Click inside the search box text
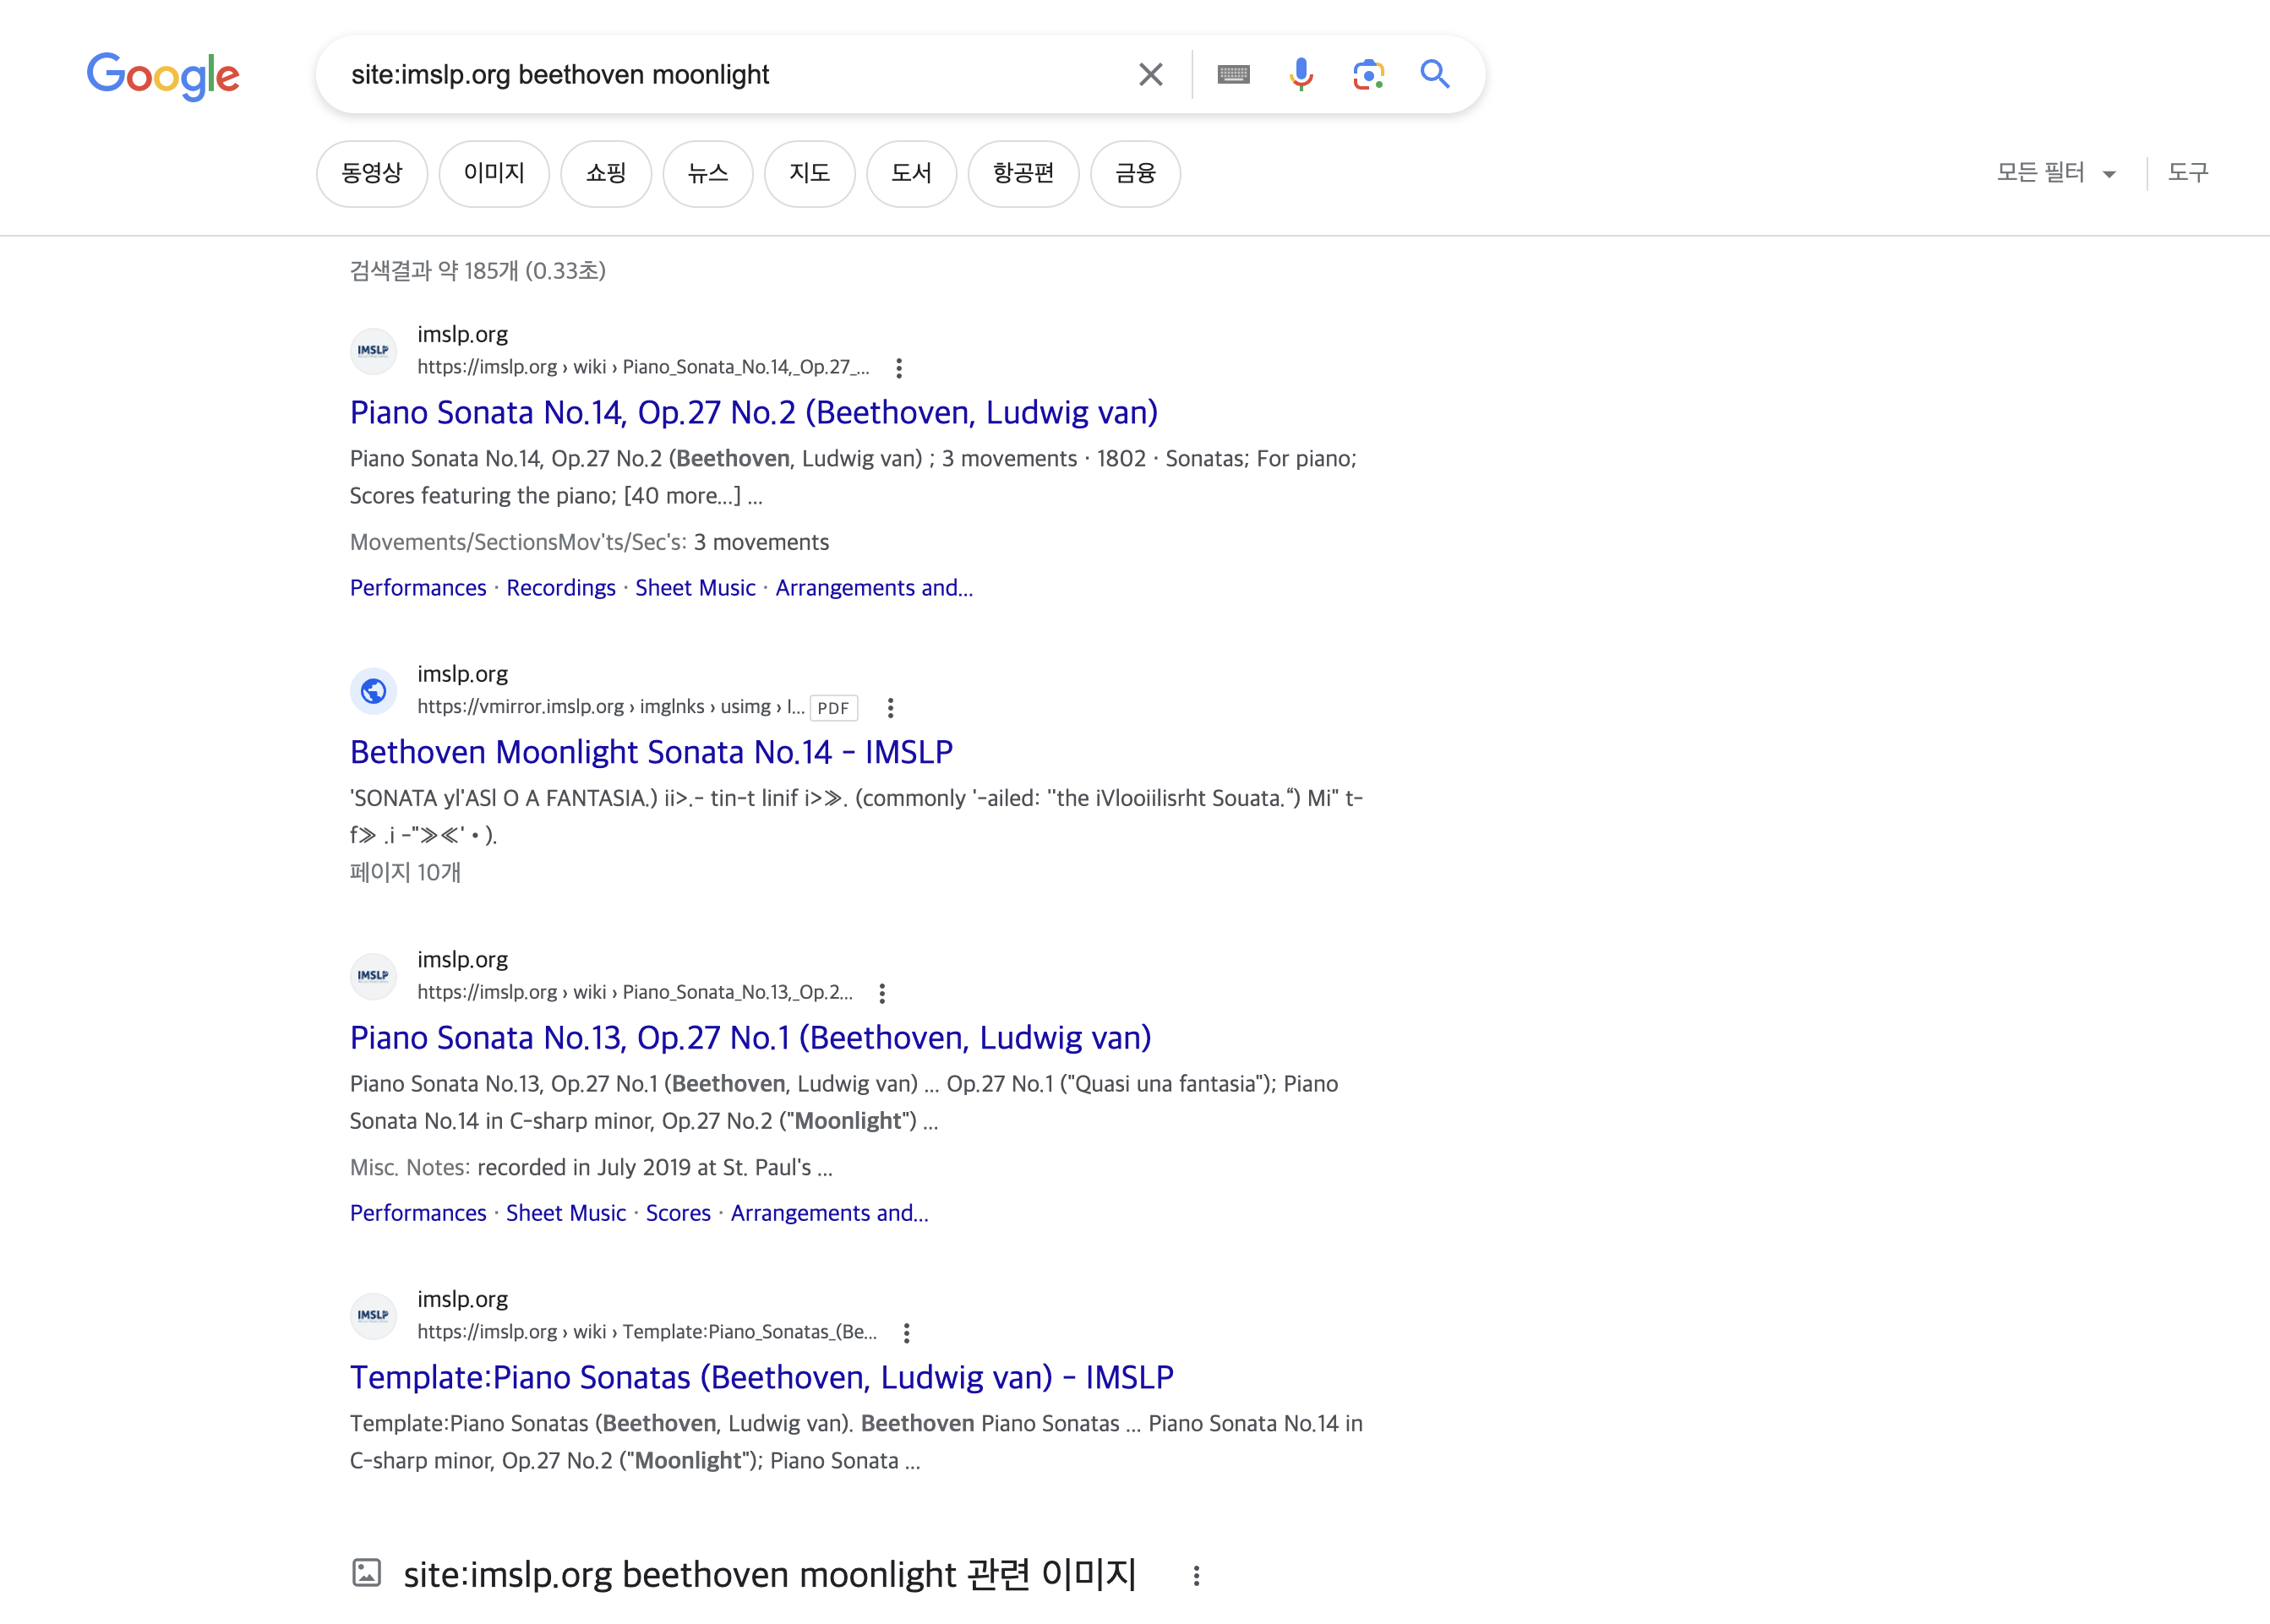Image resolution: width=2270 pixels, height=1624 pixels. tap(560, 75)
